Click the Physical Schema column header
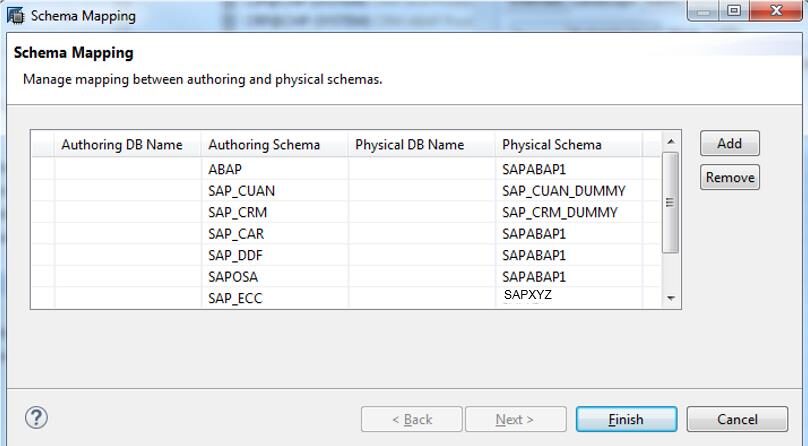 pos(552,145)
